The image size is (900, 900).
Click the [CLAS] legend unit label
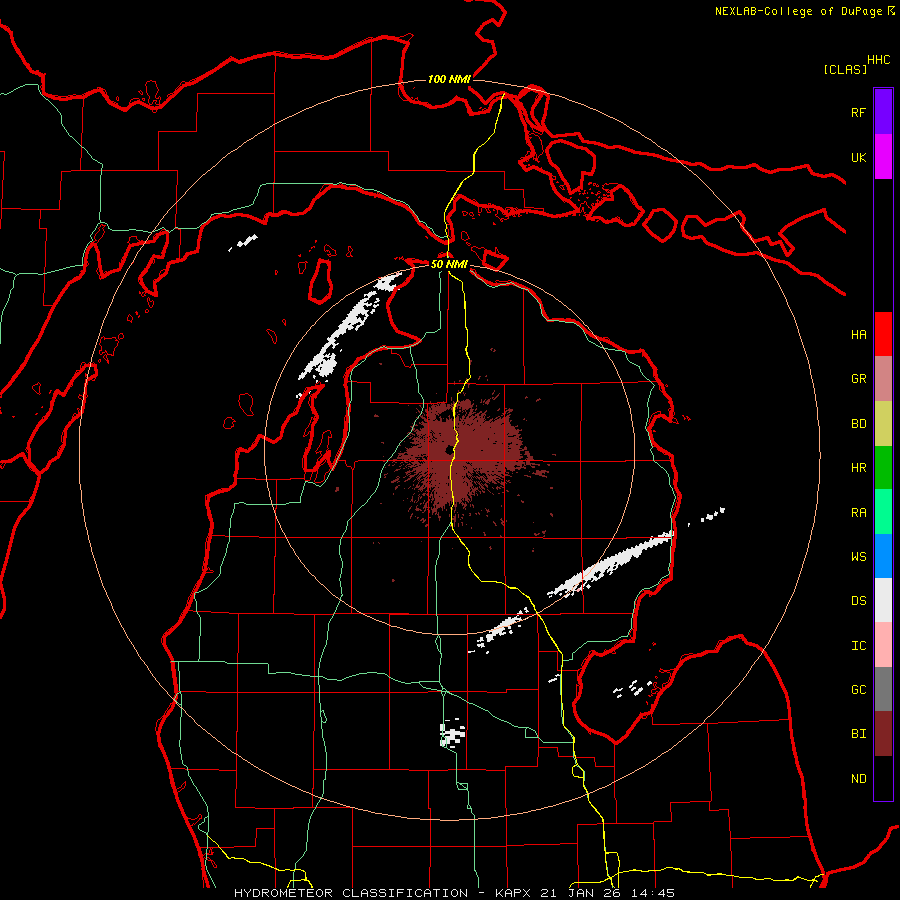[x=845, y=69]
